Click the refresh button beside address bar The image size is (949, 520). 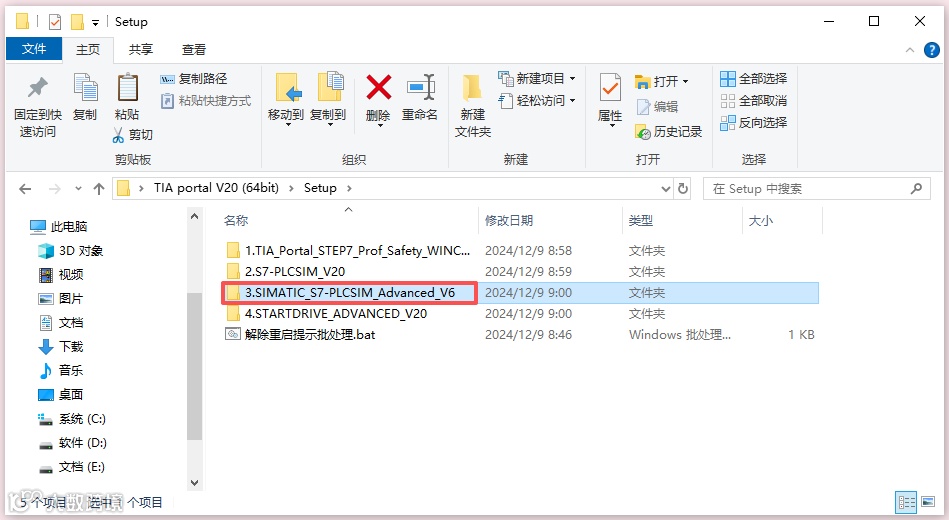coord(683,188)
